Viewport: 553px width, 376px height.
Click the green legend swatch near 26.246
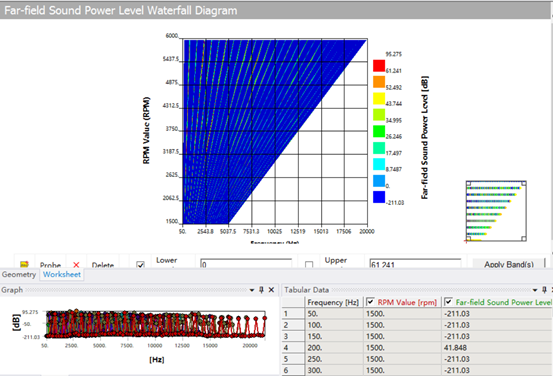click(x=379, y=131)
